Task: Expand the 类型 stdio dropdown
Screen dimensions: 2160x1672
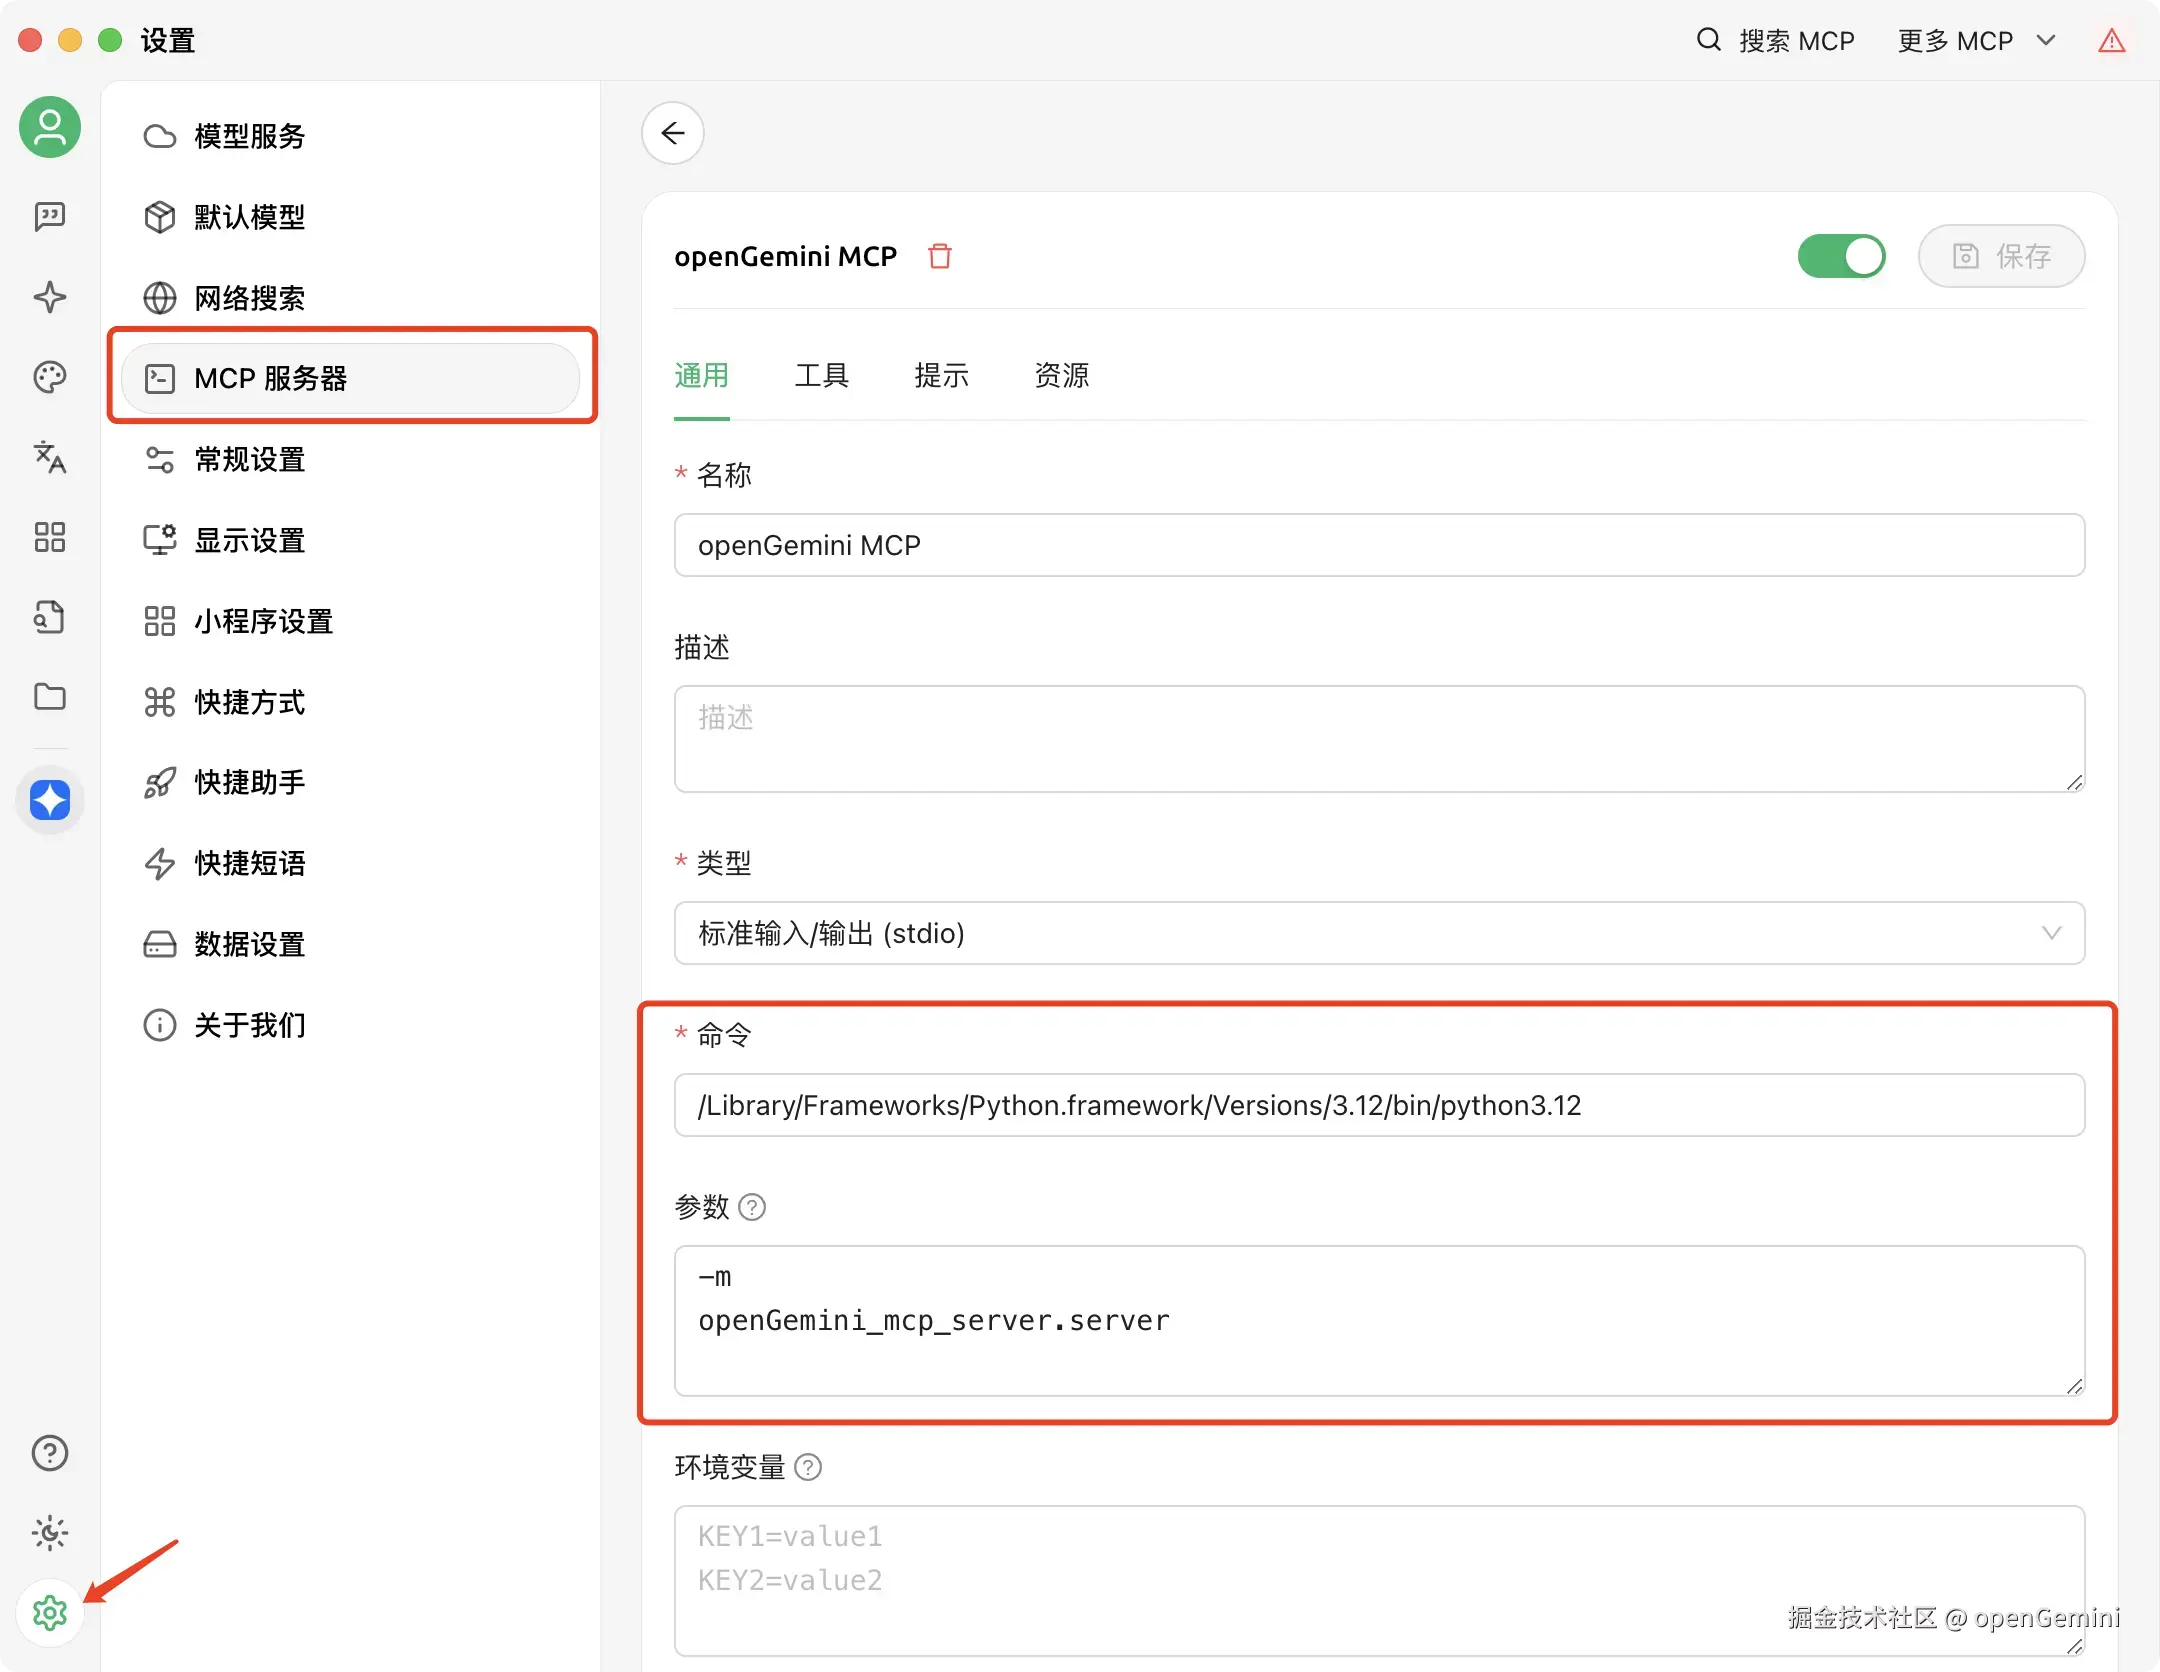Action: tap(1379, 933)
